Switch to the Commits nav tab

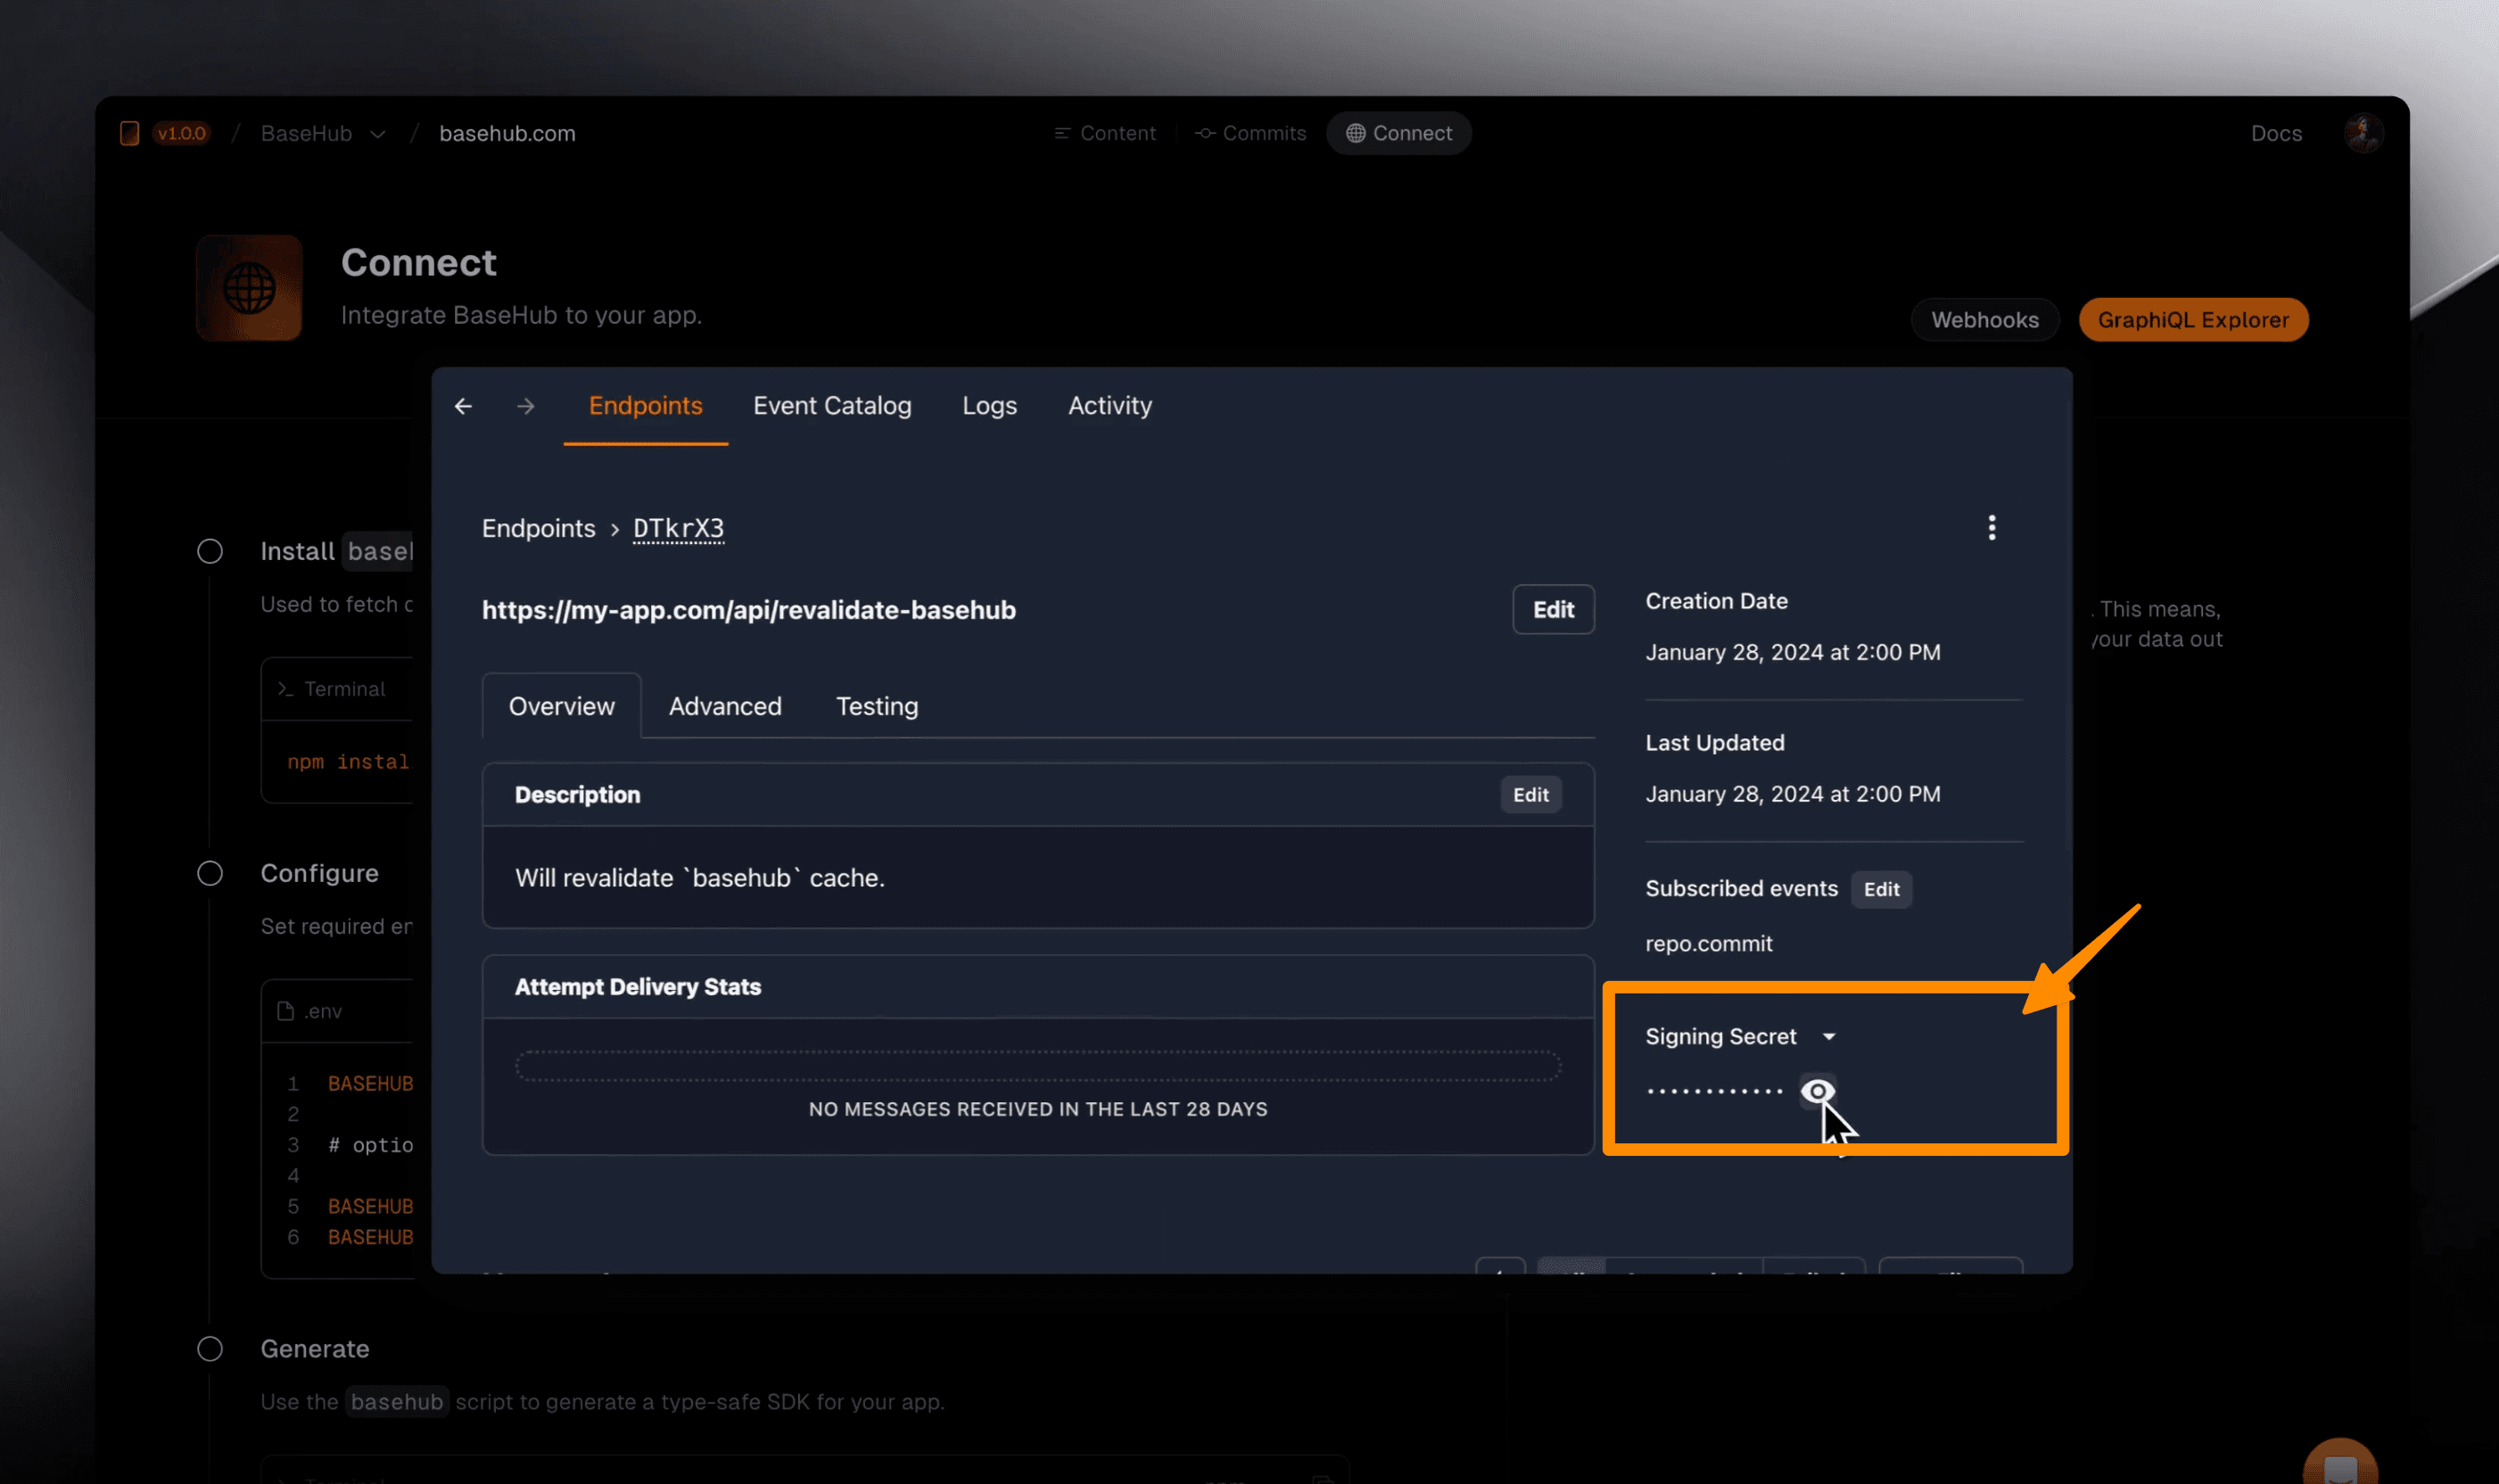pyautogui.click(x=1250, y=133)
